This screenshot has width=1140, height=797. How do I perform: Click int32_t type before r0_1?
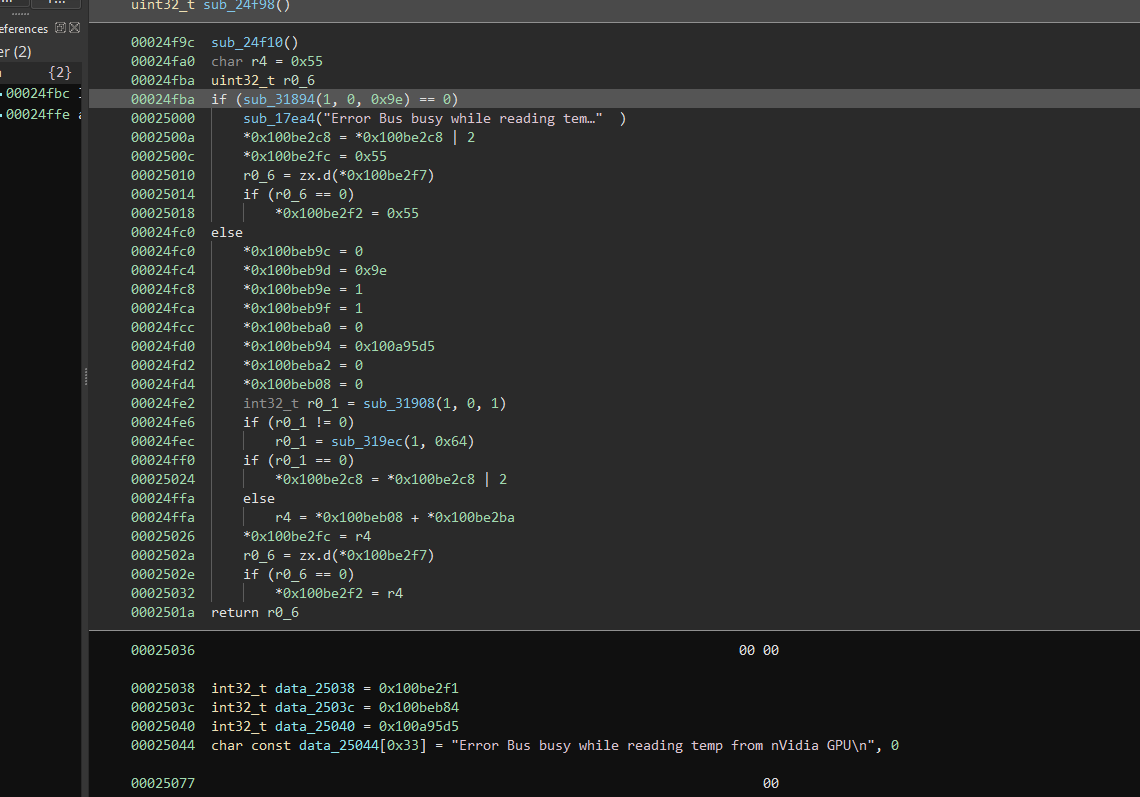(x=270, y=403)
